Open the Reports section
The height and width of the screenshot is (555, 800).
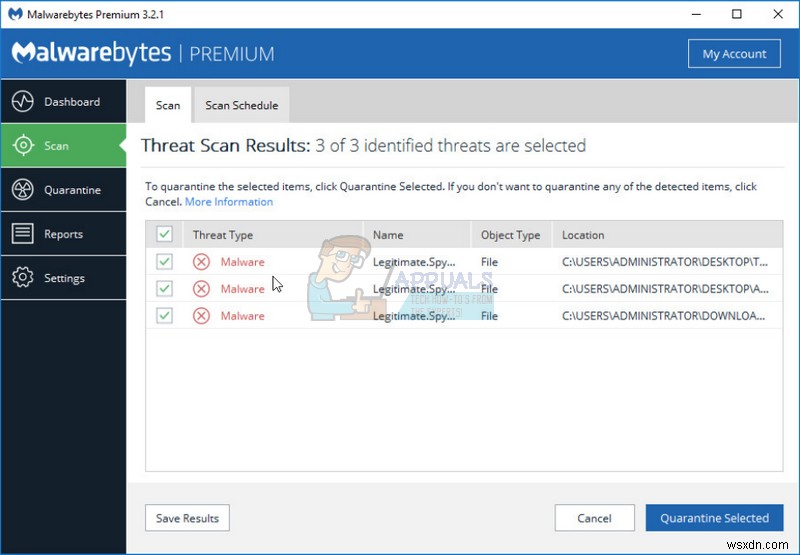point(63,234)
